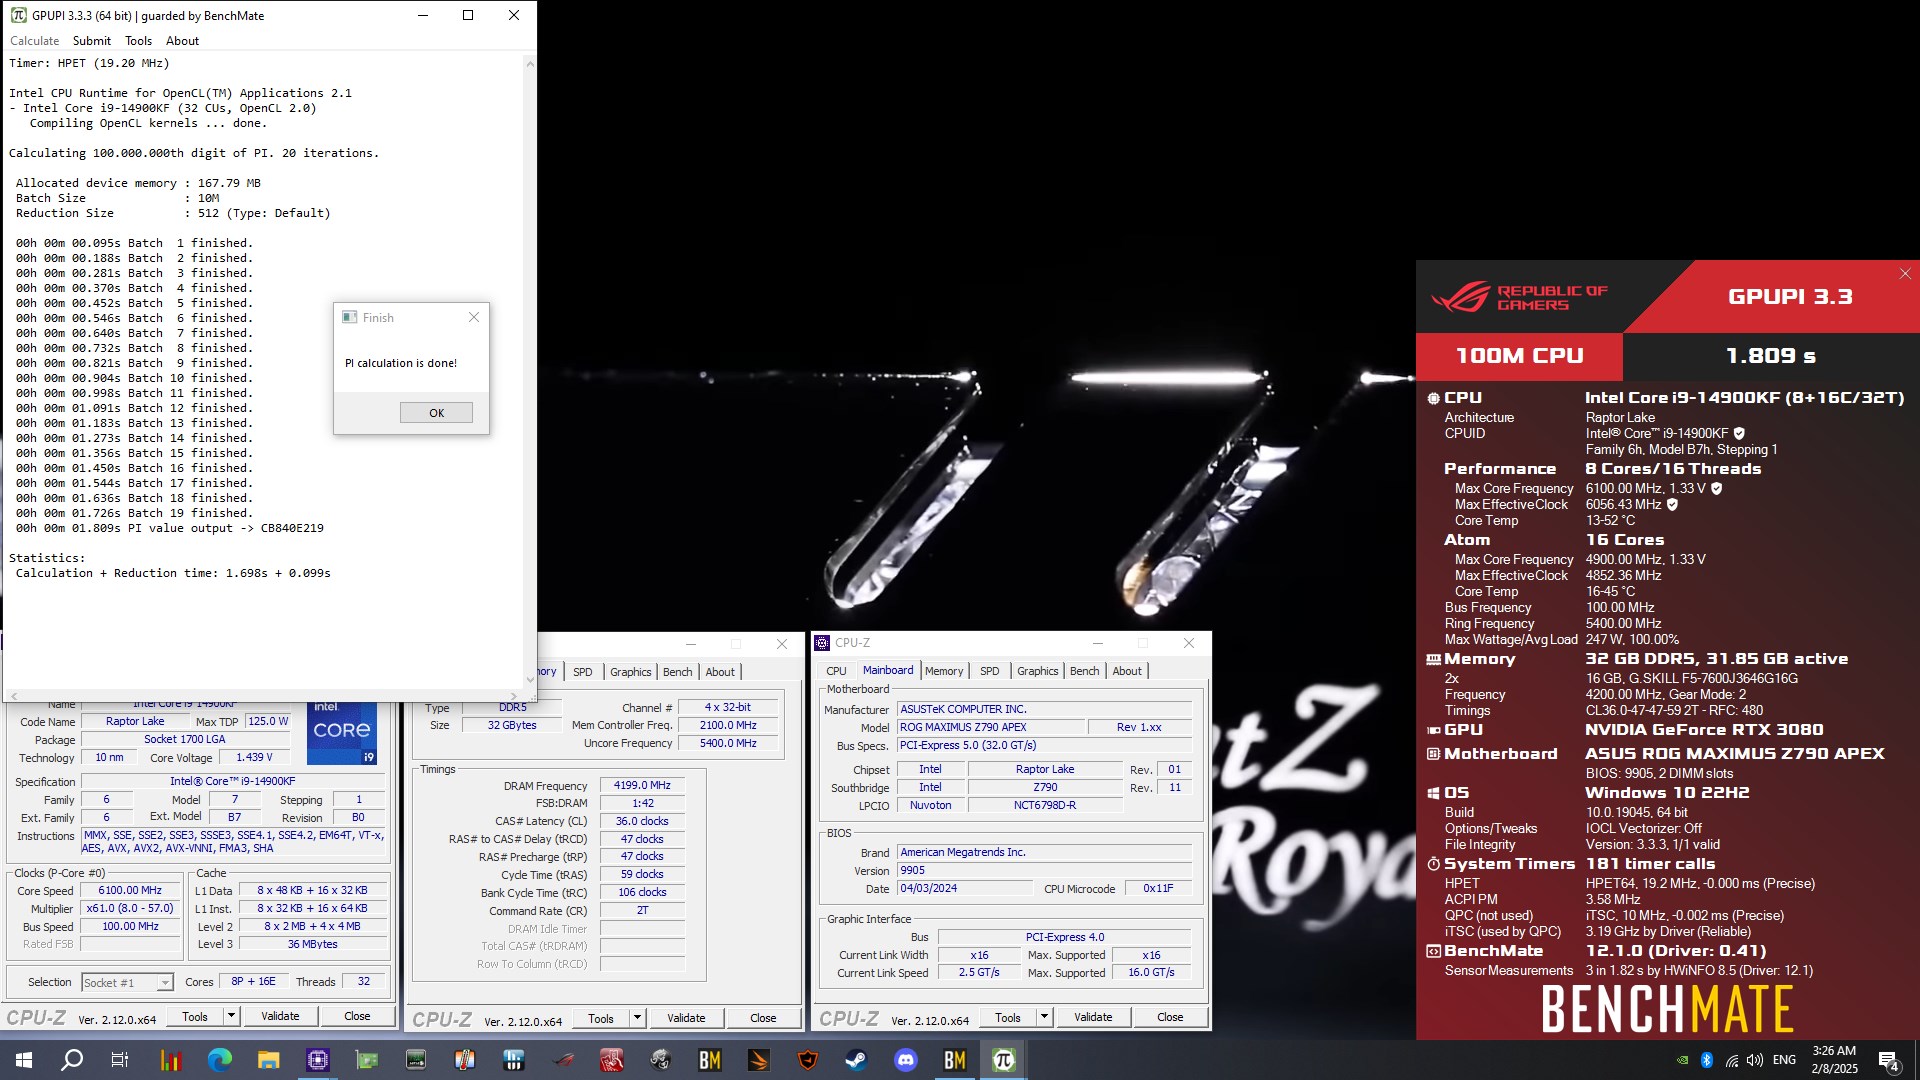This screenshot has height=1080, width=1920.
Task: Open Graphics tab in Mainboard CPU-Z window
Action: [x=1037, y=671]
